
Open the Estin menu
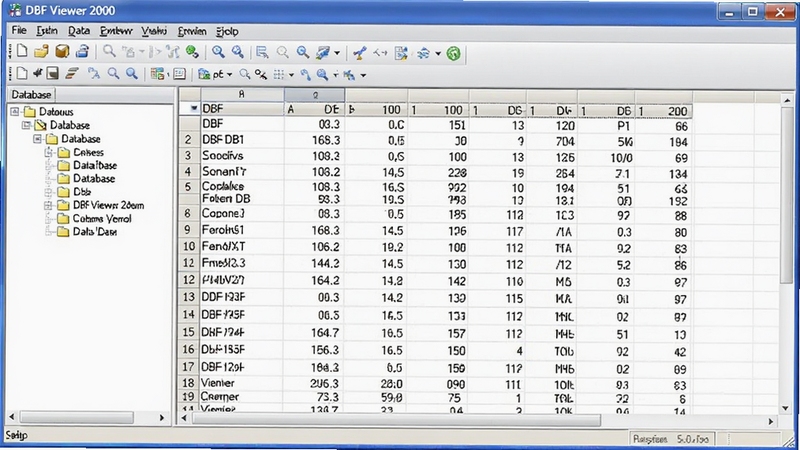pos(47,31)
